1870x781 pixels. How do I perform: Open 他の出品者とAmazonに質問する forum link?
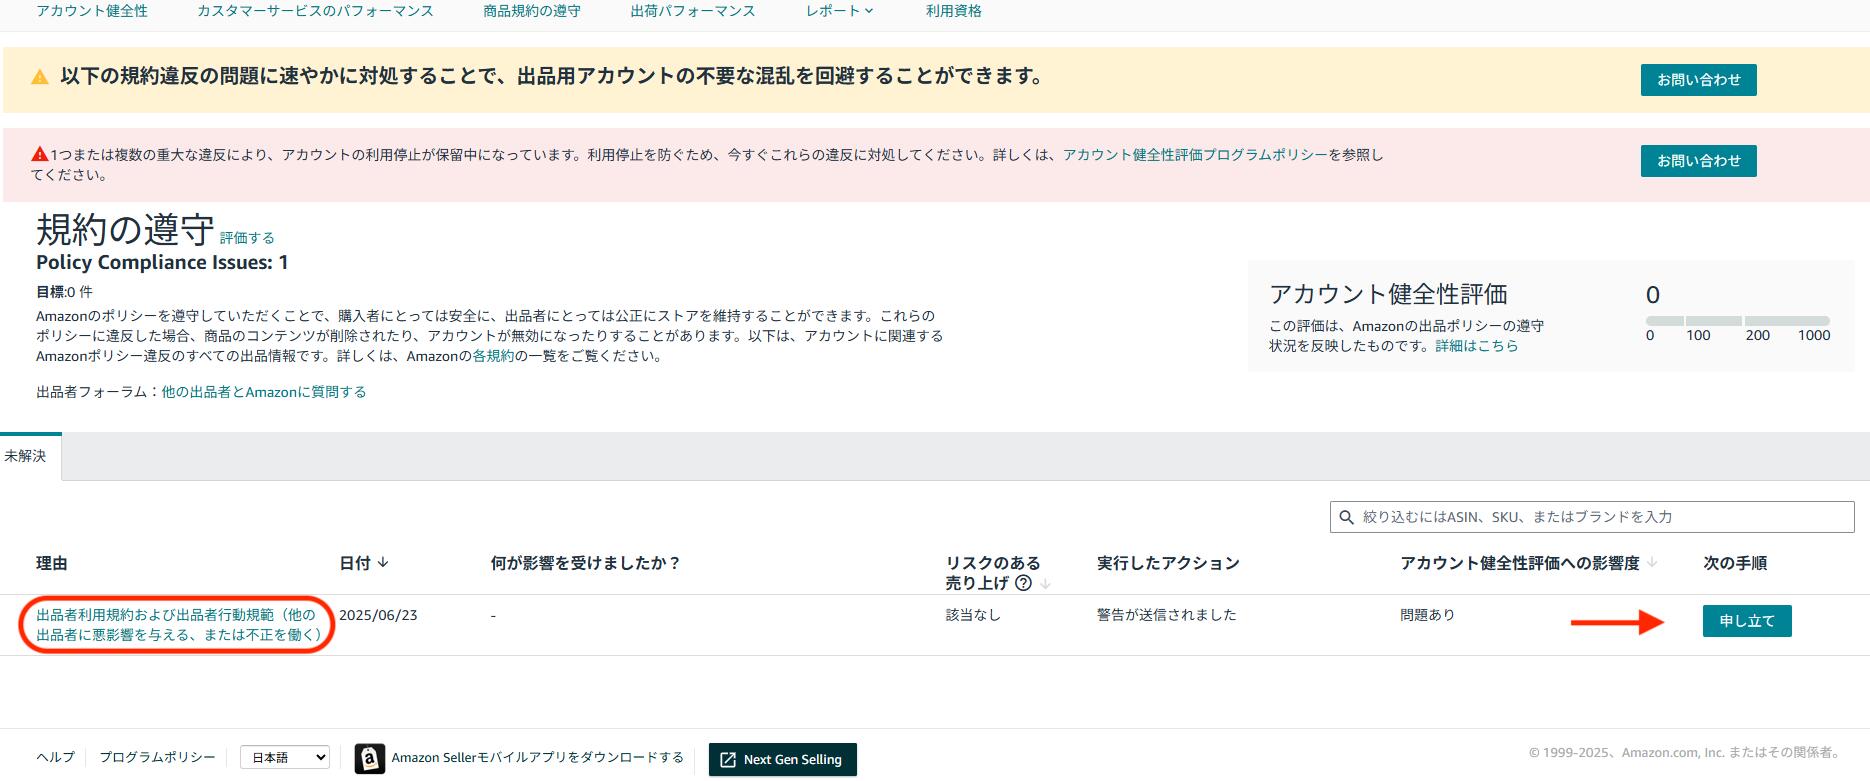pos(264,392)
